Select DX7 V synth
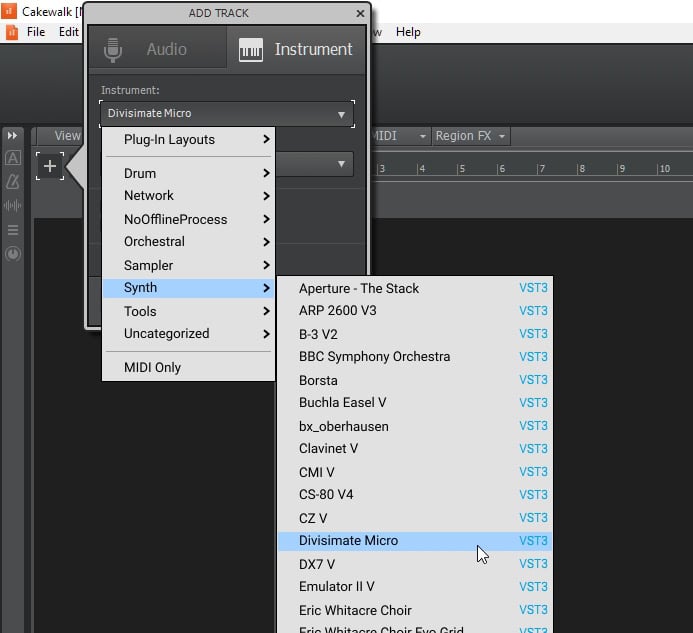 tap(415, 564)
